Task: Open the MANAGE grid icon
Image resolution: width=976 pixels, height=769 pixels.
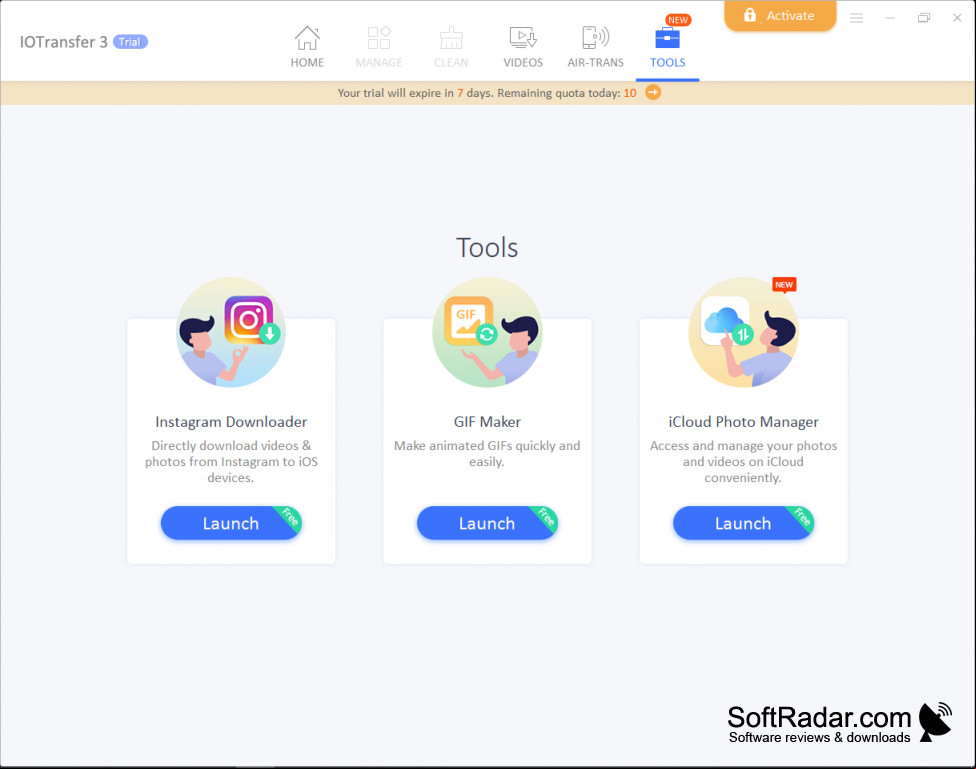Action: click(378, 38)
